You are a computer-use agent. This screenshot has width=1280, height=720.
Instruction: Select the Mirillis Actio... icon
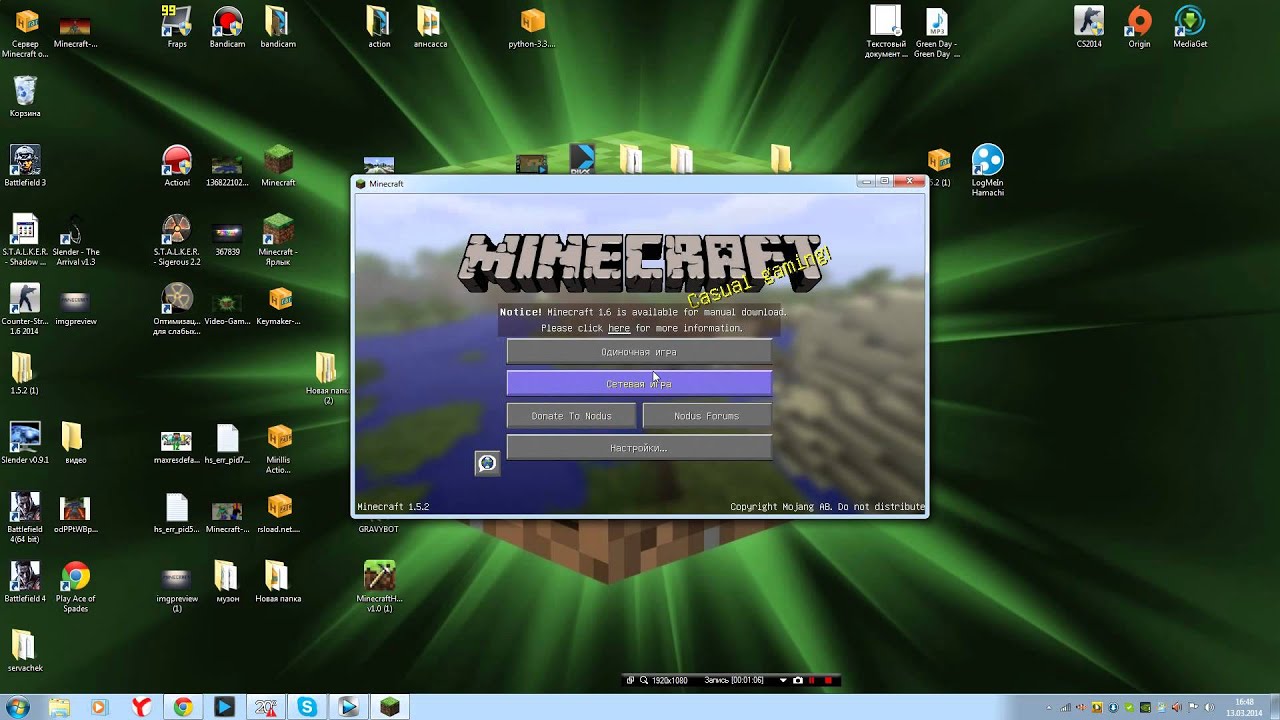coord(280,448)
